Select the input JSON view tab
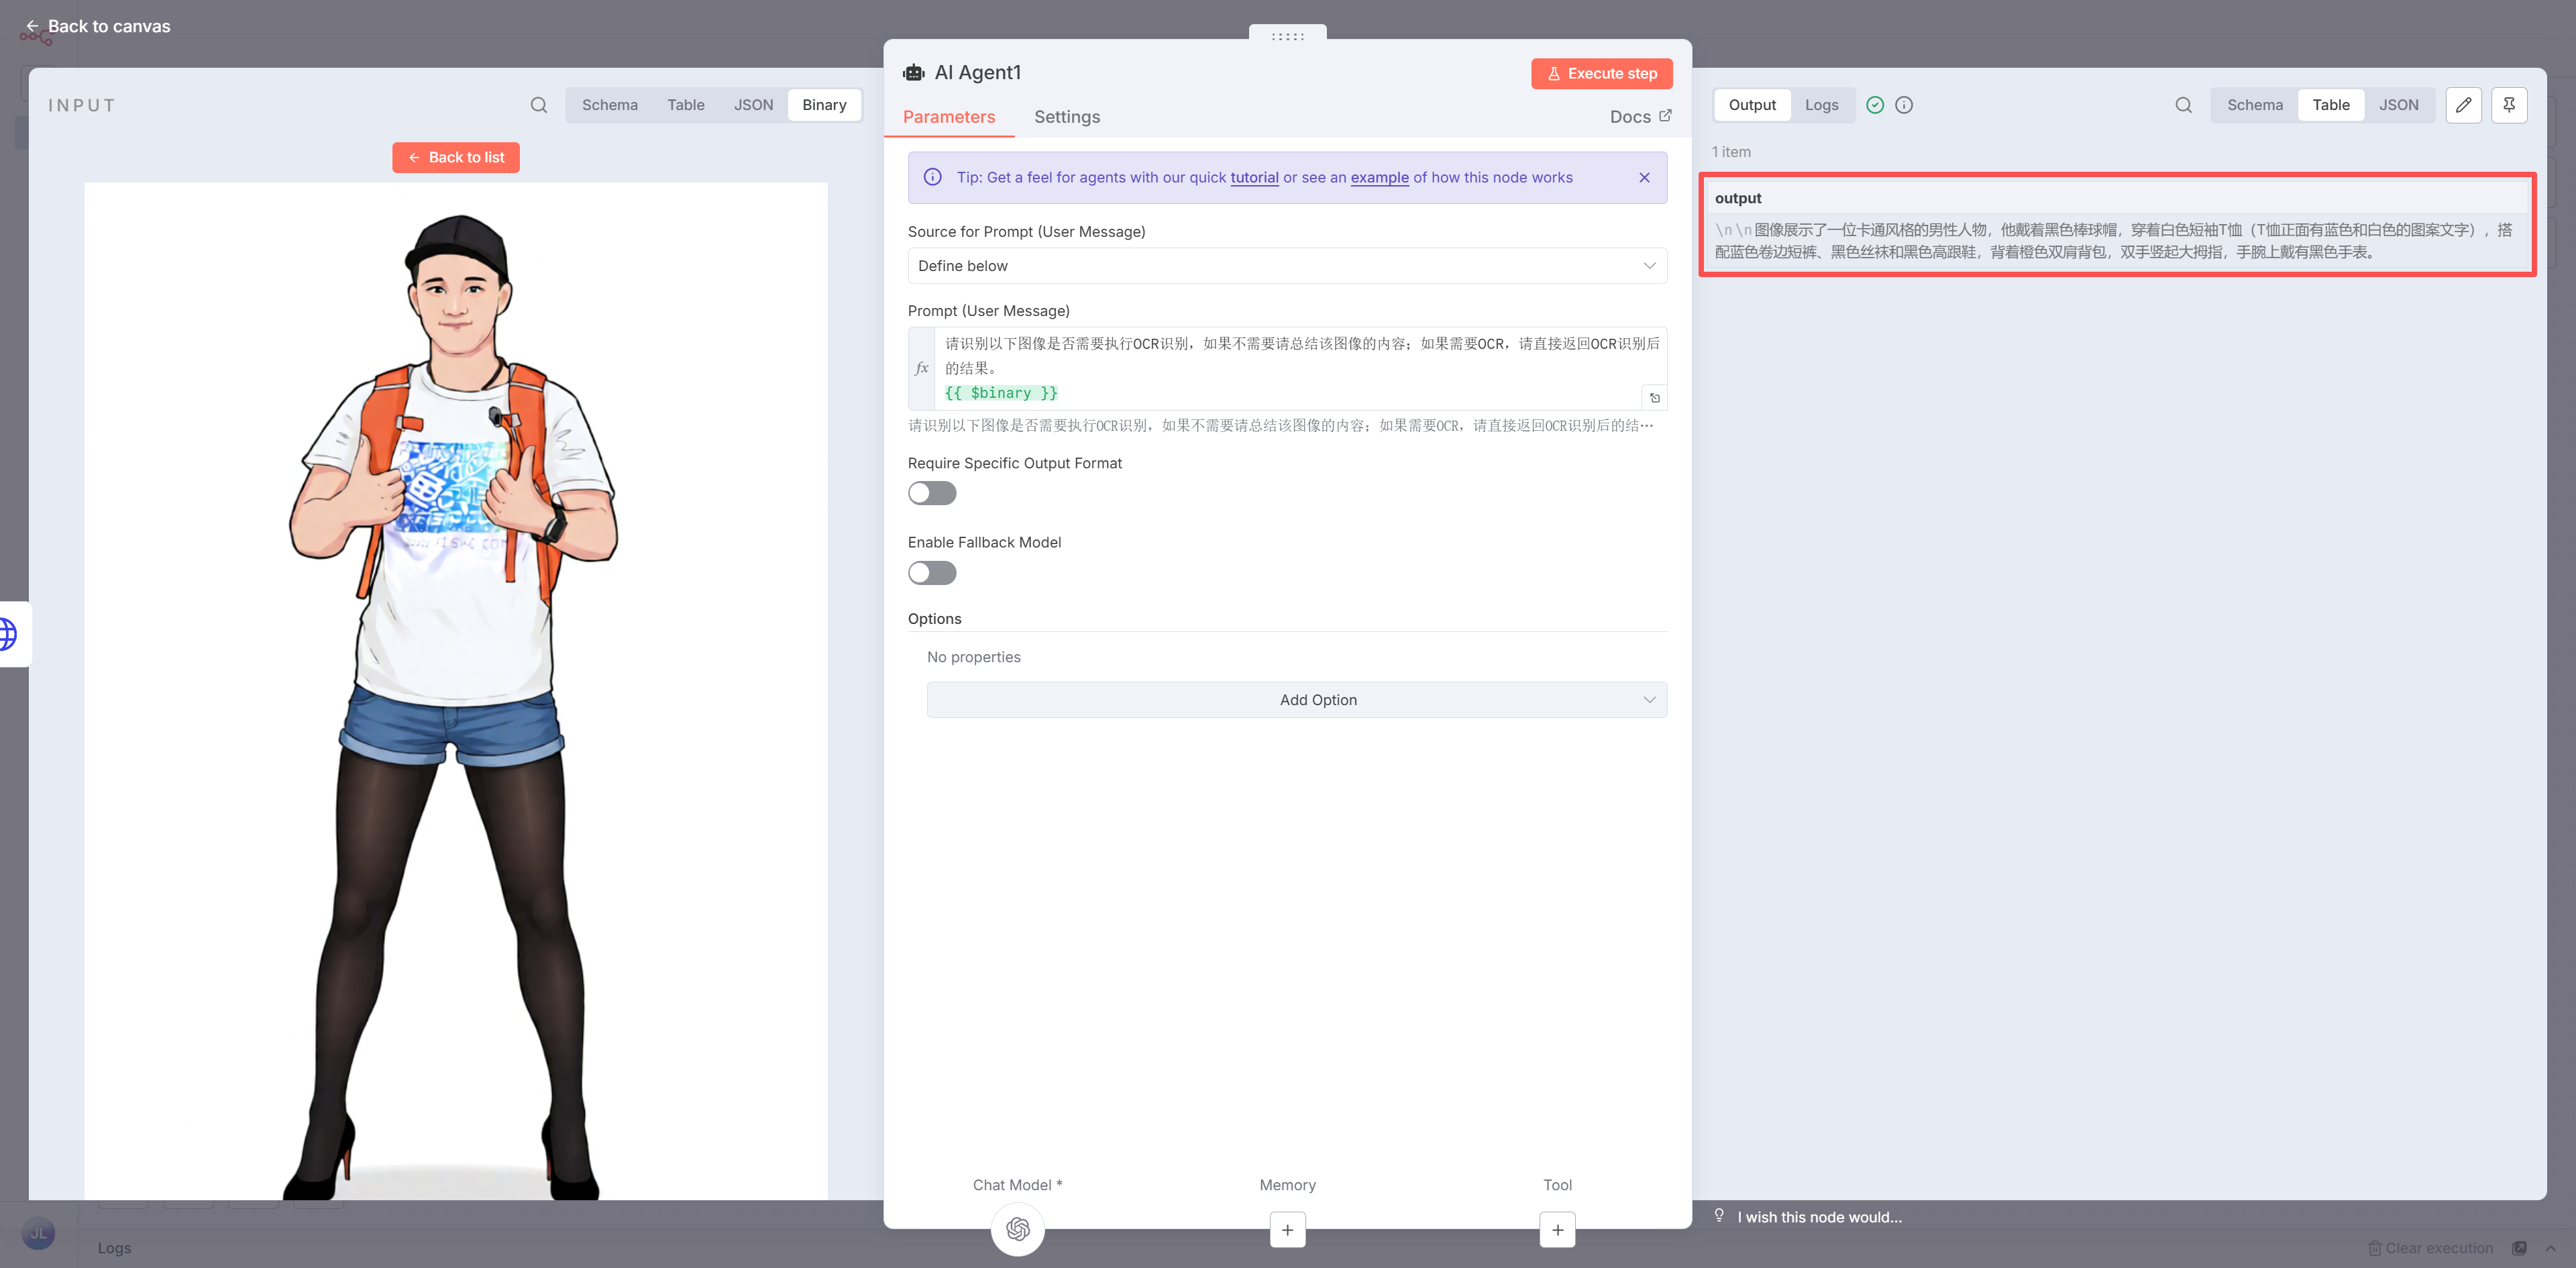The image size is (2576, 1268). tap(753, 105)
